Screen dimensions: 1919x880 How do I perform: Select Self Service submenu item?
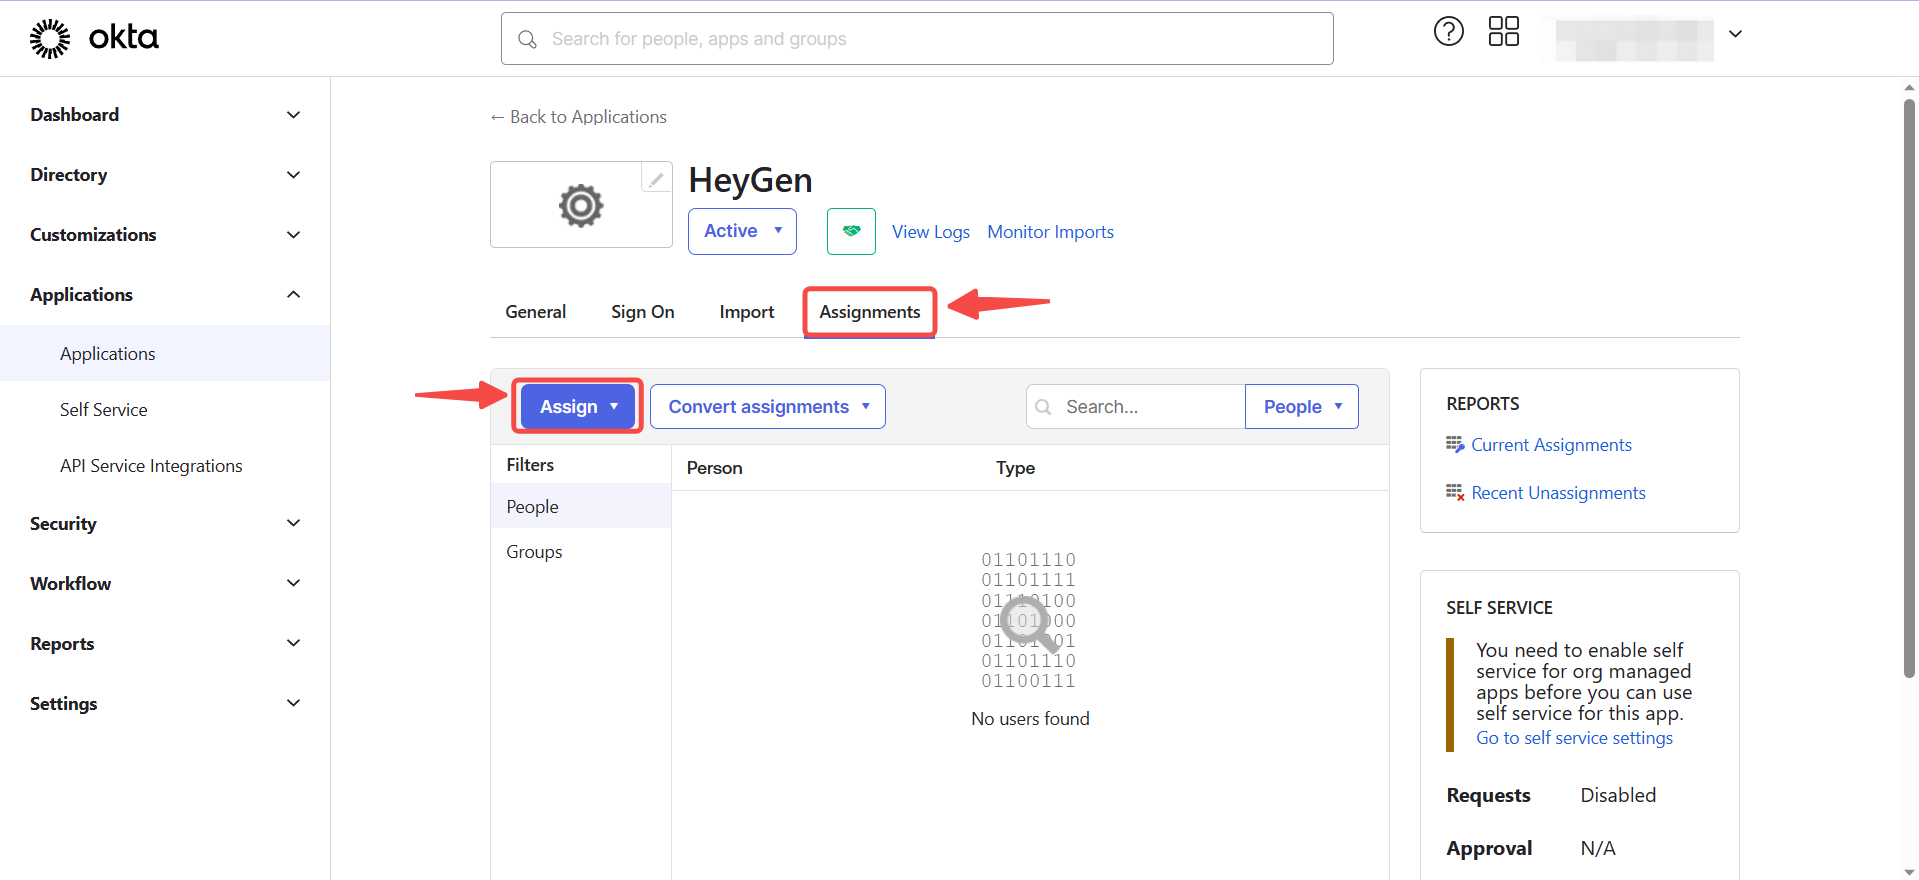[x=165, y=409]
